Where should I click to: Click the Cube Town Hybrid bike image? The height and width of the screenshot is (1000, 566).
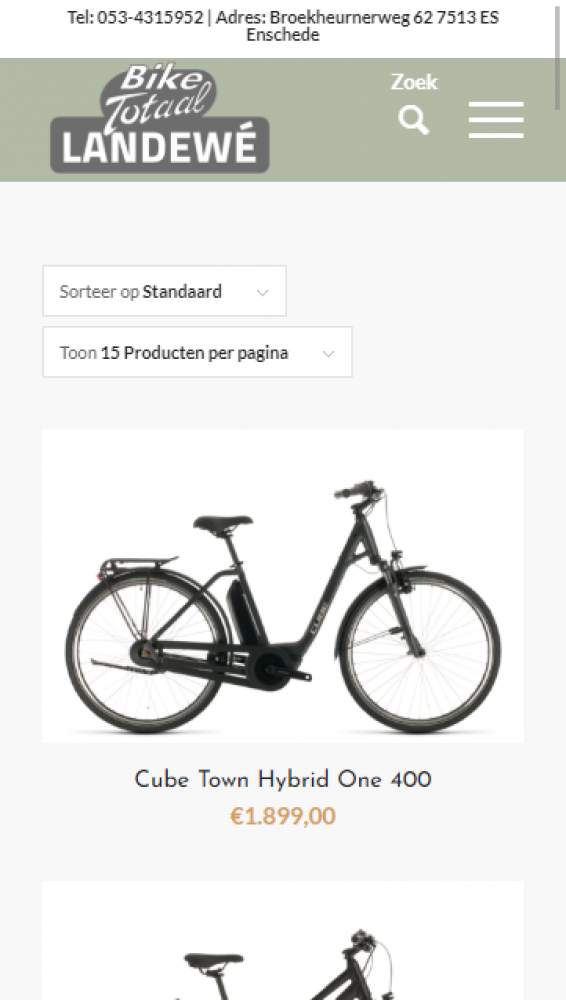(283, 585)
